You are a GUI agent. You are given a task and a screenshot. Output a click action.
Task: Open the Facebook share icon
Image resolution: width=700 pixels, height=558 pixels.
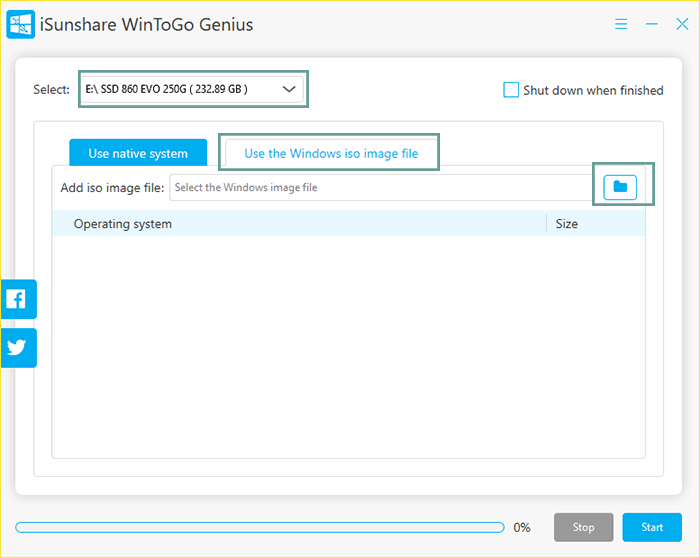click(x=18, y=299)
